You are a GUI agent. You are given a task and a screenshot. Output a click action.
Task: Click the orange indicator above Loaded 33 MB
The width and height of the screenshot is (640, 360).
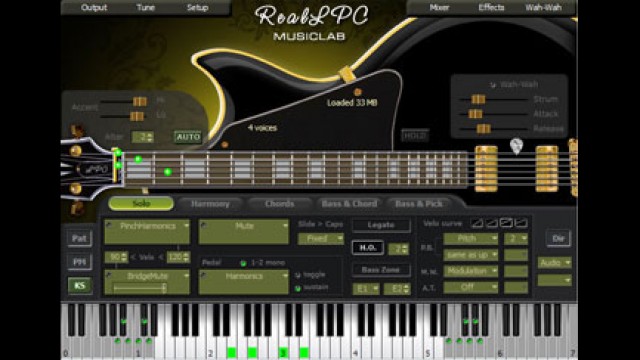tap(358, 92)
